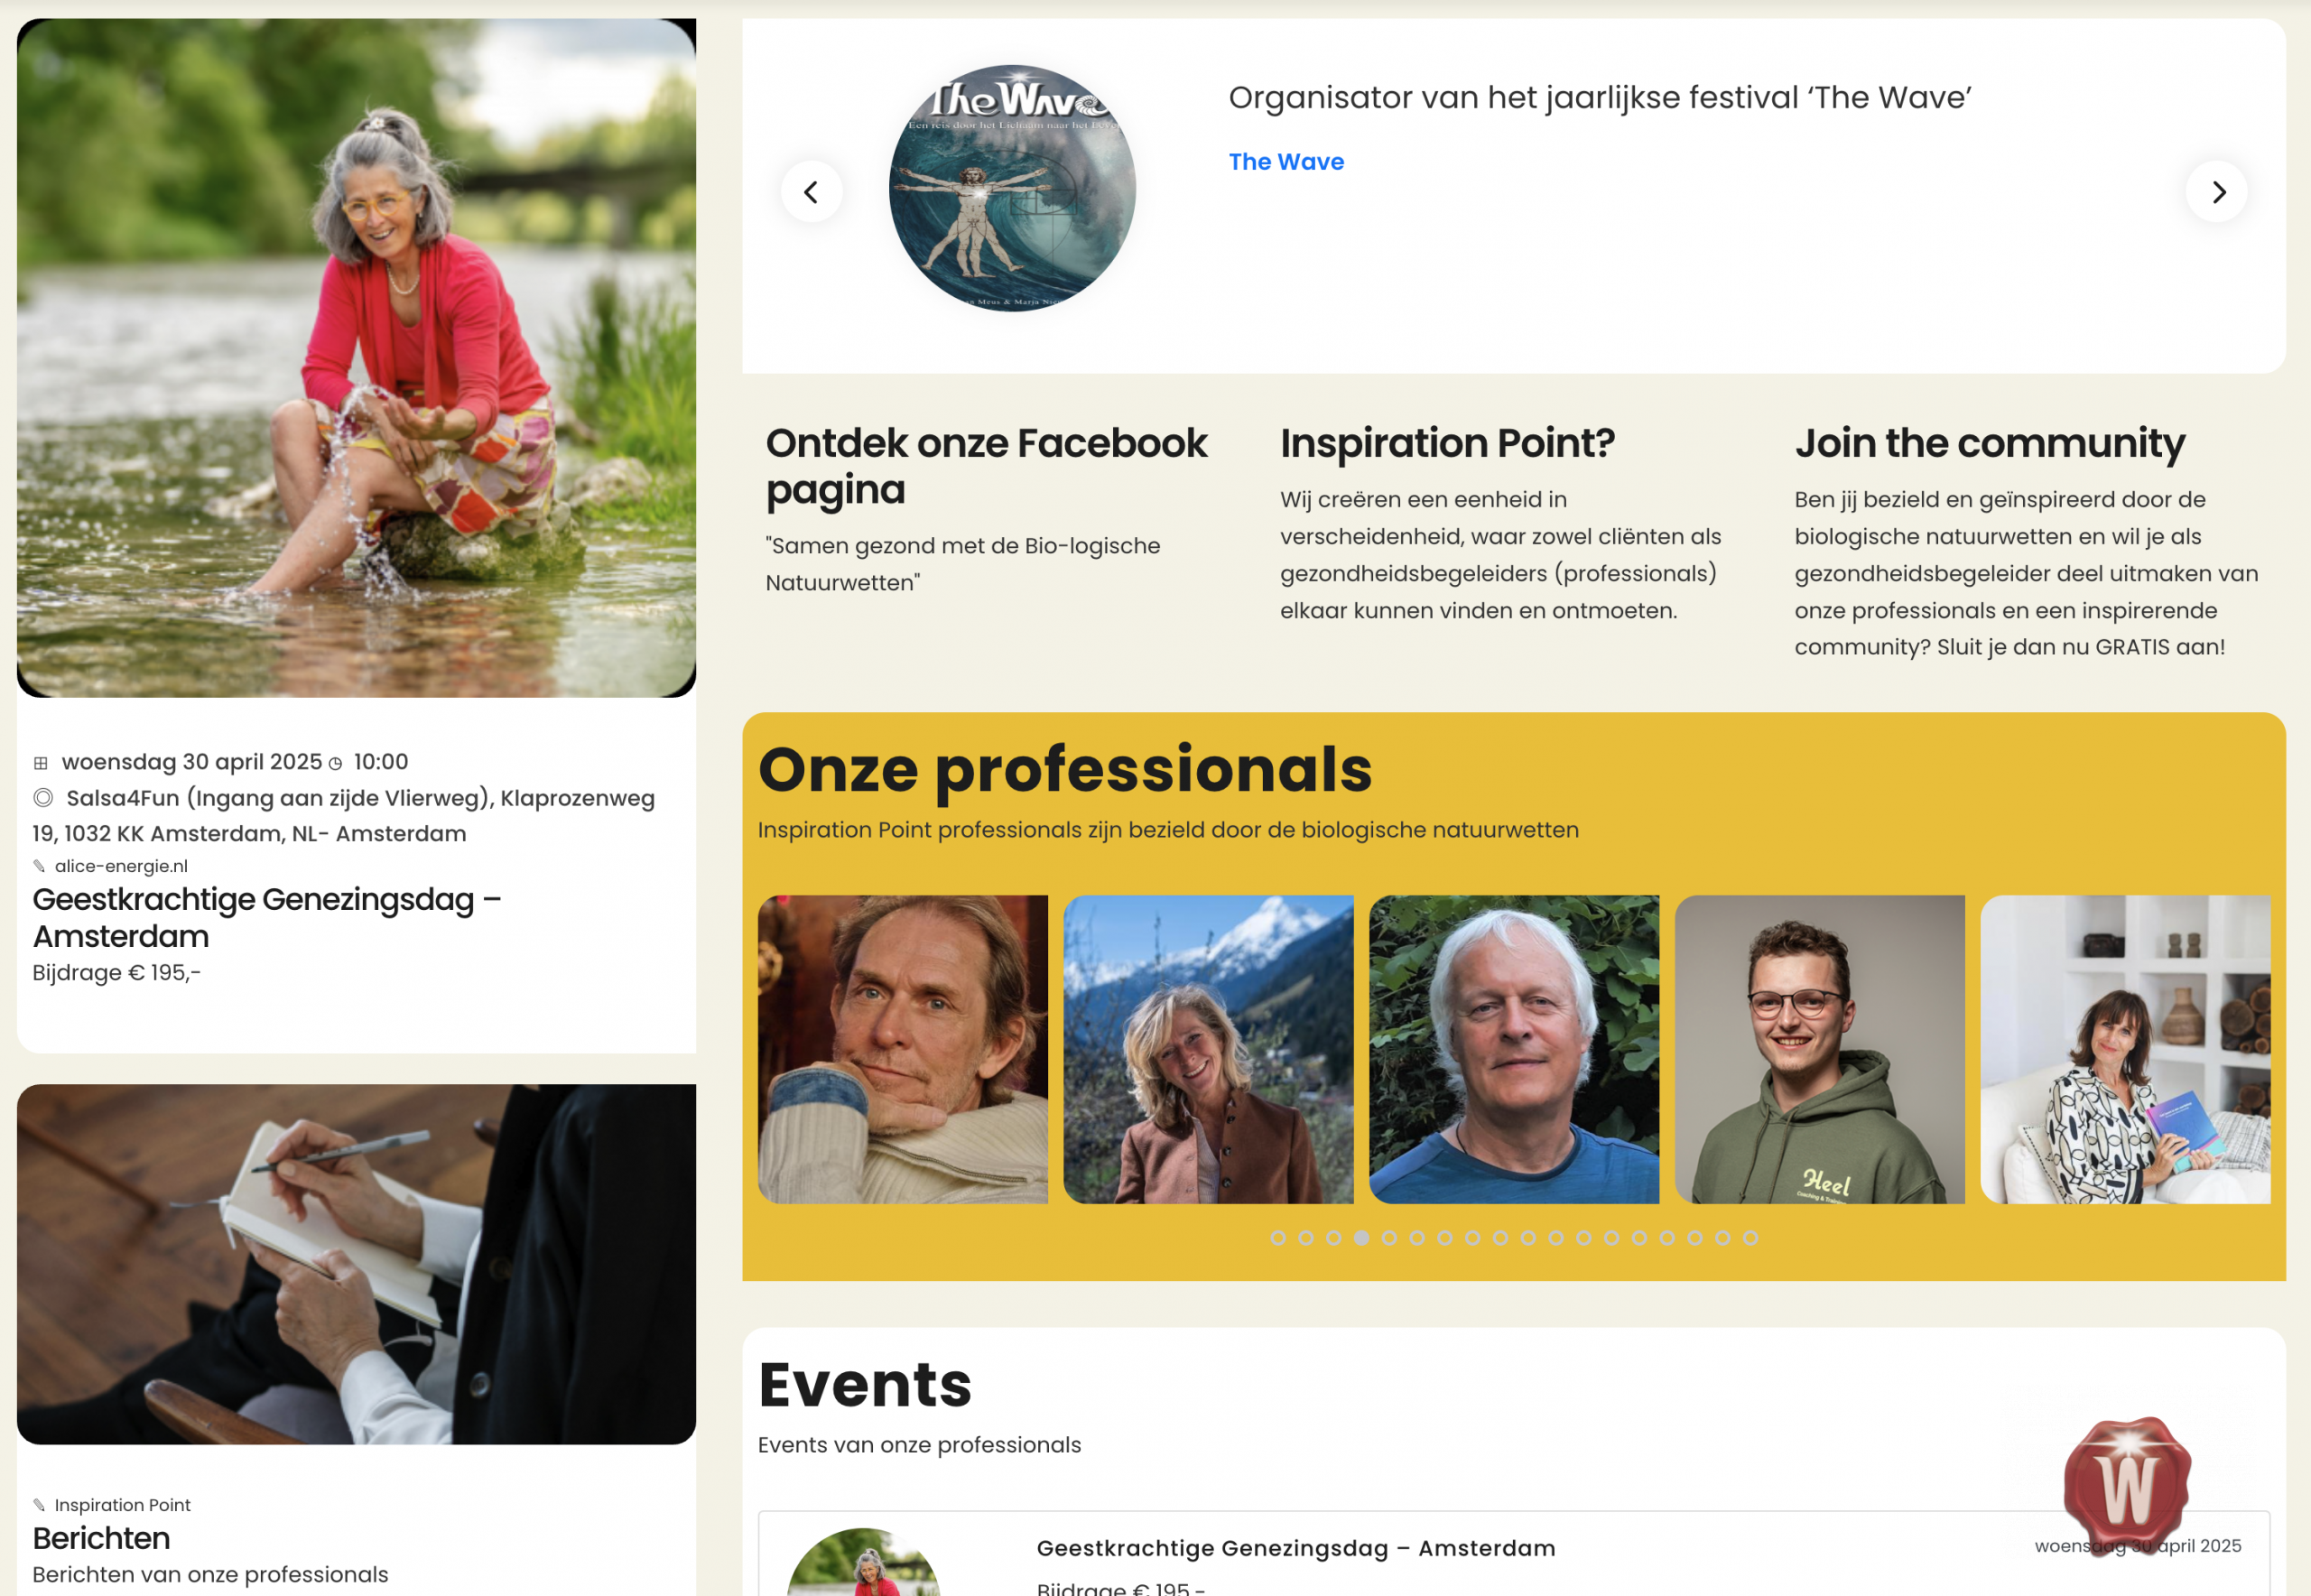Select the second professionals carousel dot
The image size is (2311, 1596).
click(1306, 1238)
